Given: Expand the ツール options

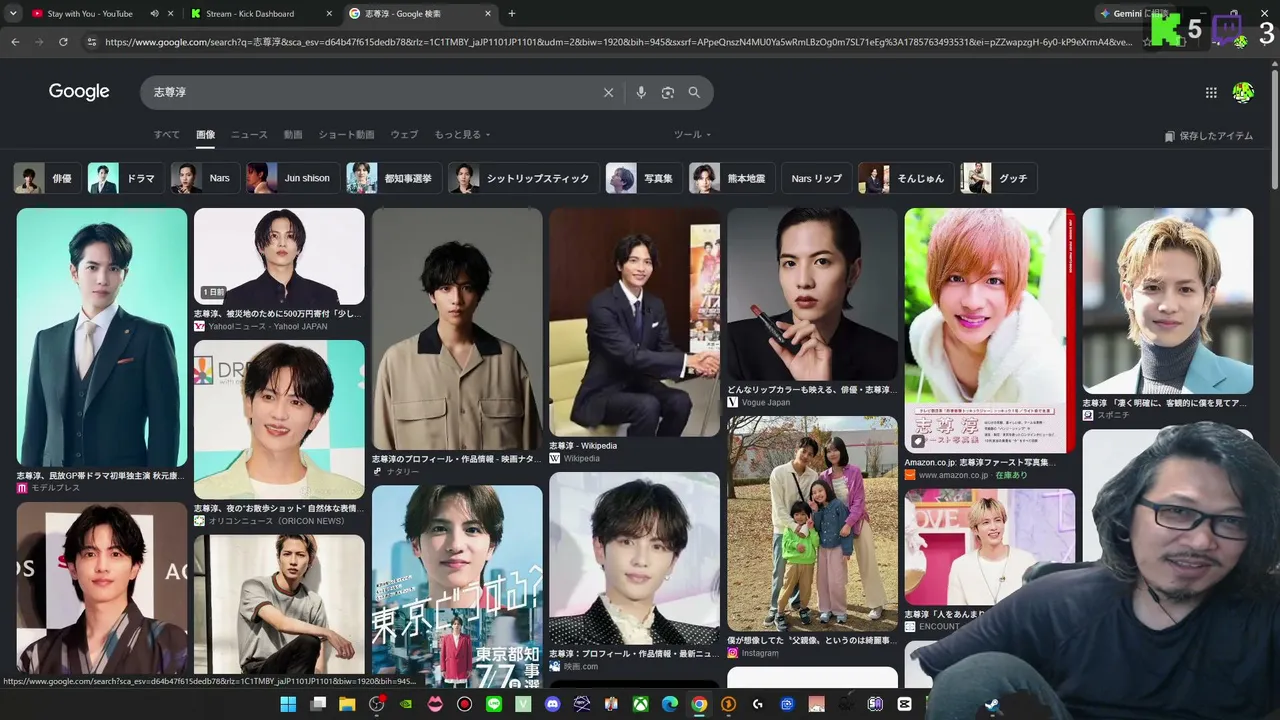Looking at the screenshot, I should [x=692, y=135].
